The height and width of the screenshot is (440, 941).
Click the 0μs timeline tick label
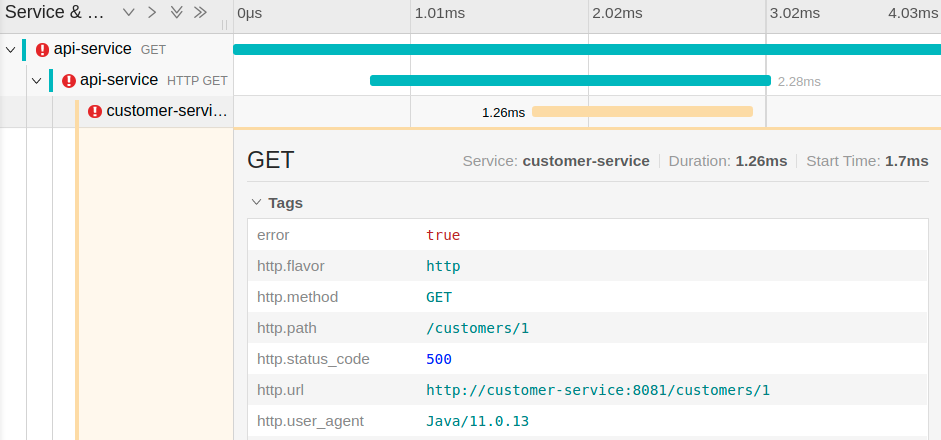coord(250,13)
